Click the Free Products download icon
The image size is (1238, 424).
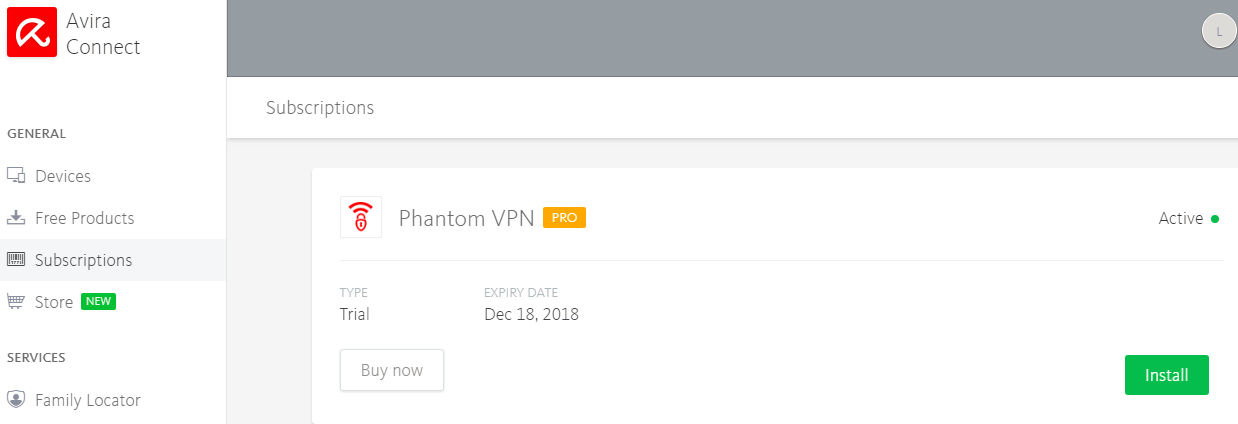pos(16,218)
